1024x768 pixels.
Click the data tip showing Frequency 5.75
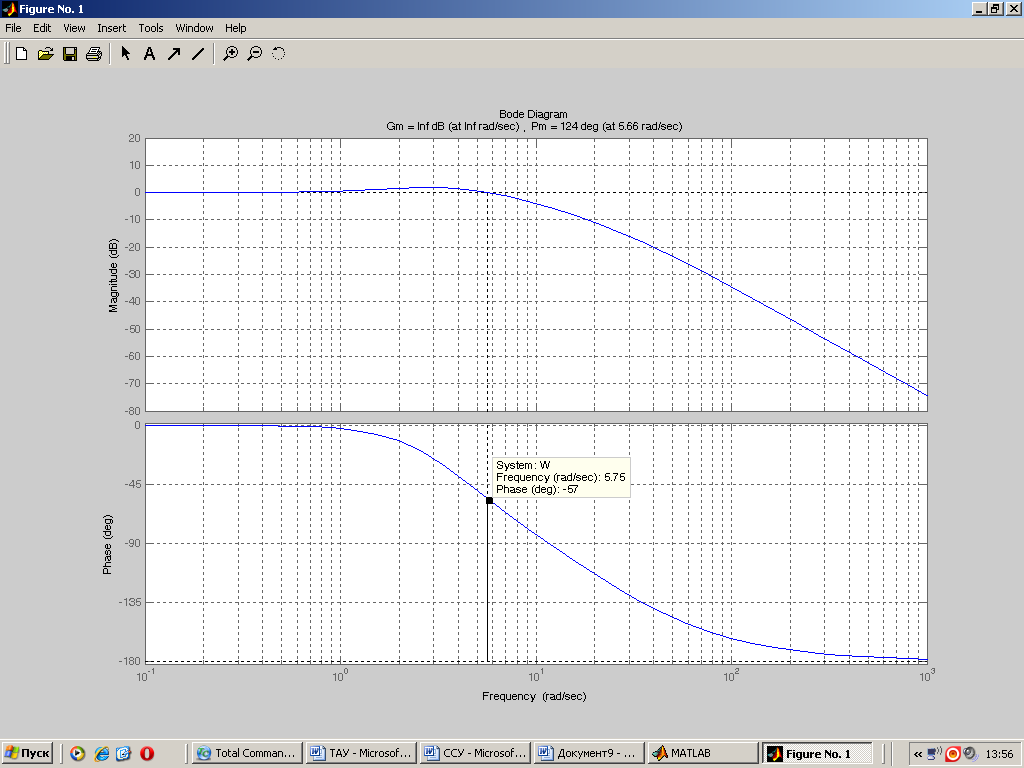[x=560, y=477]
